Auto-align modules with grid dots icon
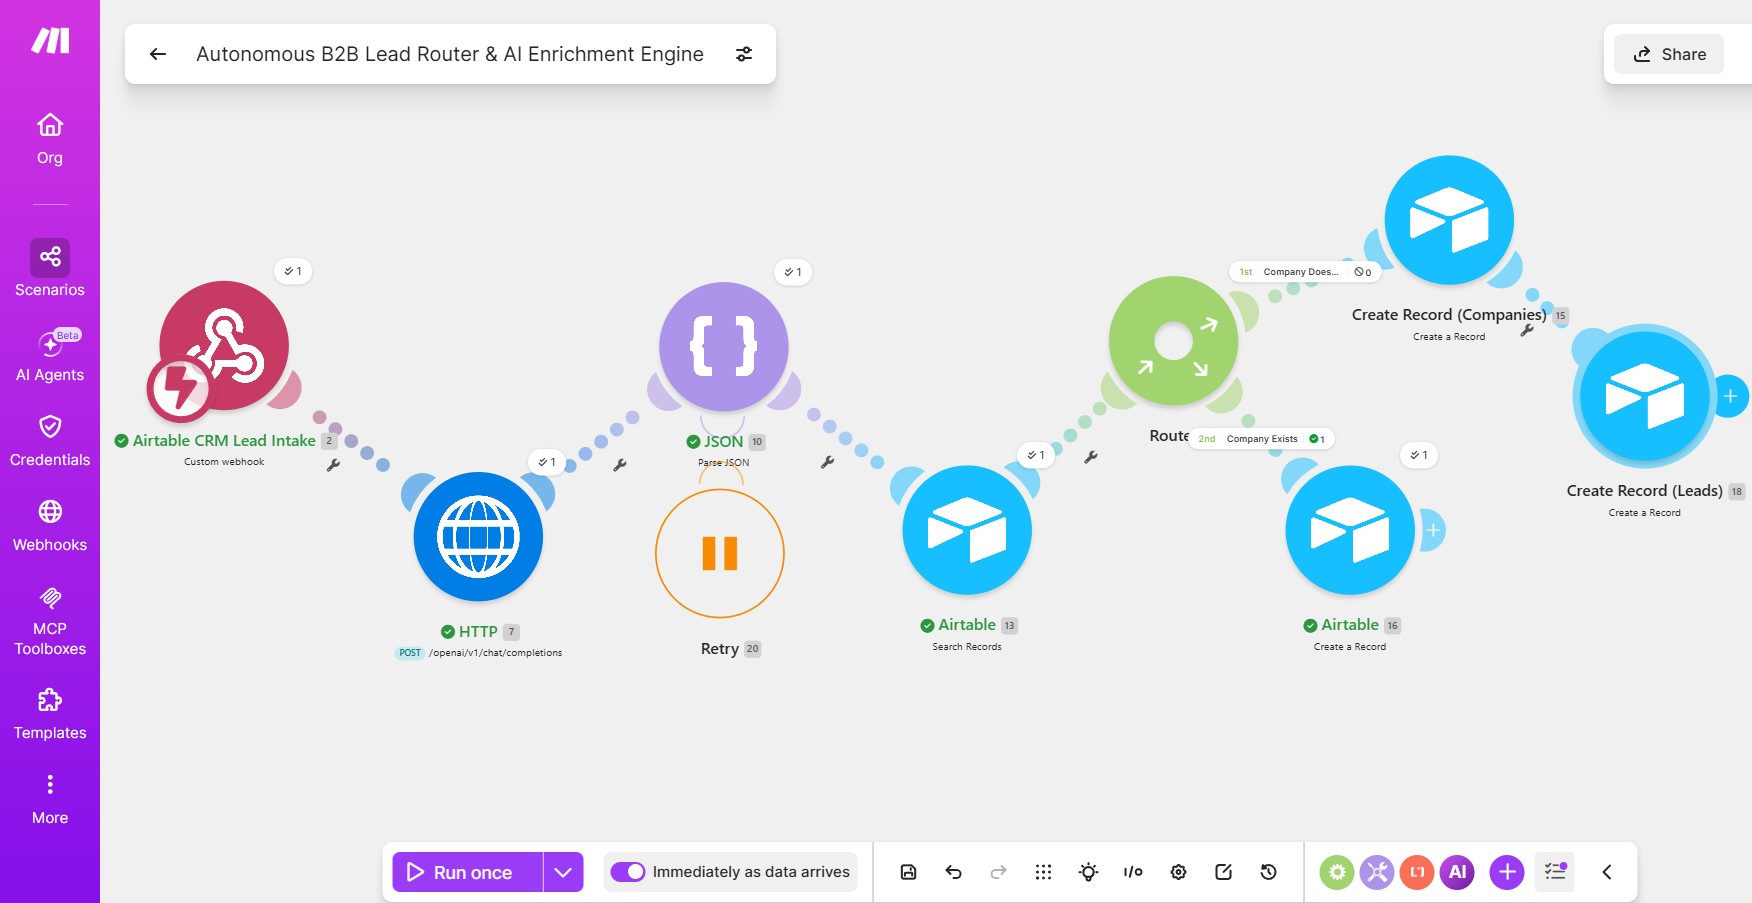Image resolution: width=1752 pixels, height=903 pixels. [1043, 872]
